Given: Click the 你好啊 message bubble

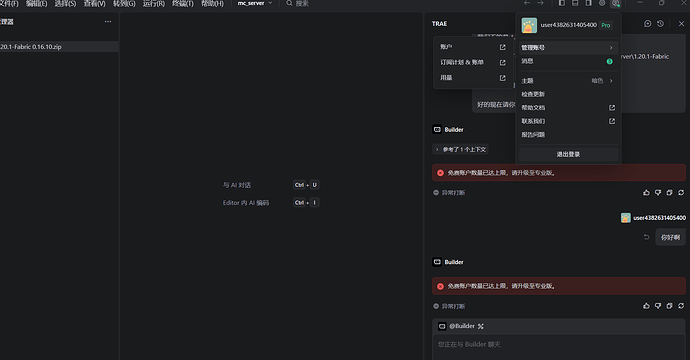Looking at the screenshot, I should (670, 238).
